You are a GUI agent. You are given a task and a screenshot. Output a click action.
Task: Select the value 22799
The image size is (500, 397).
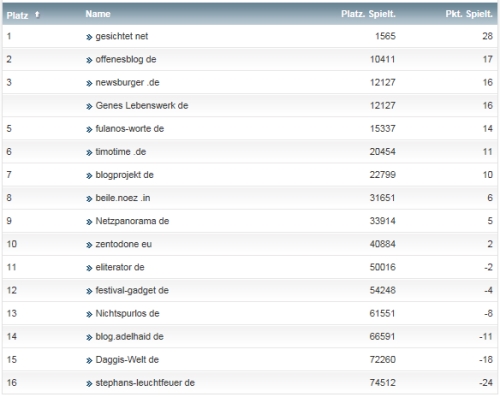click(382, 175)
